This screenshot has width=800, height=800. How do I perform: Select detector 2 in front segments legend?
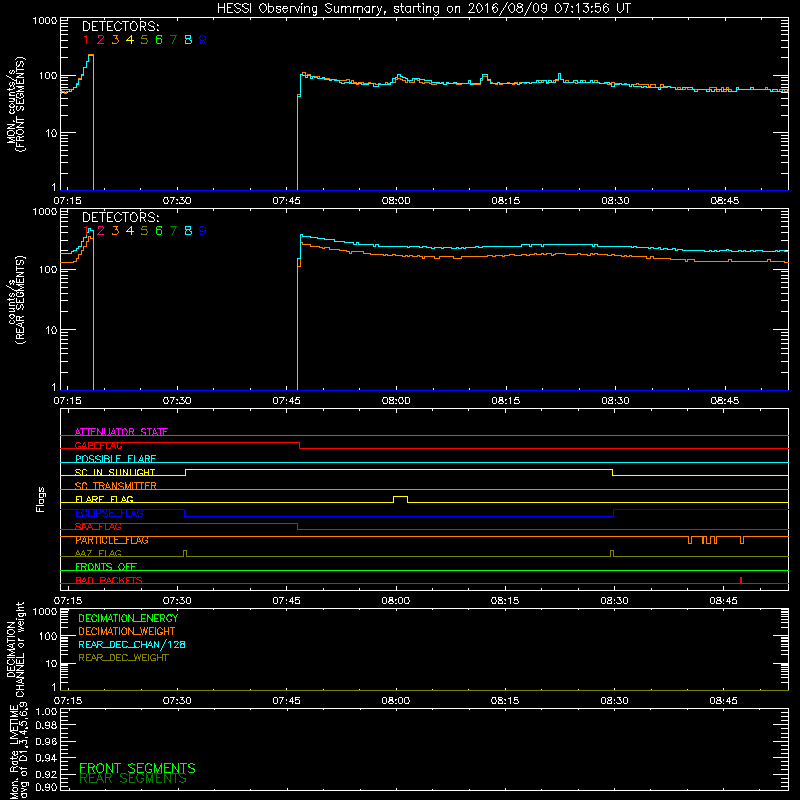pyautogui.click(x=101, y=40)
